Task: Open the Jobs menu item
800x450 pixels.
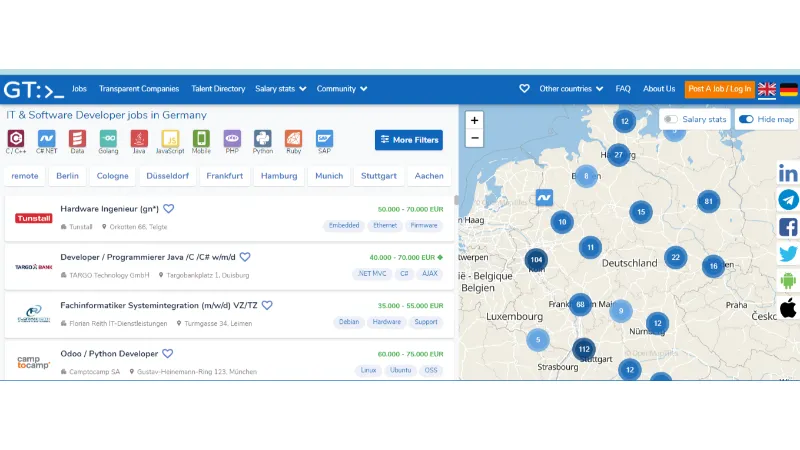Action: 79,89
